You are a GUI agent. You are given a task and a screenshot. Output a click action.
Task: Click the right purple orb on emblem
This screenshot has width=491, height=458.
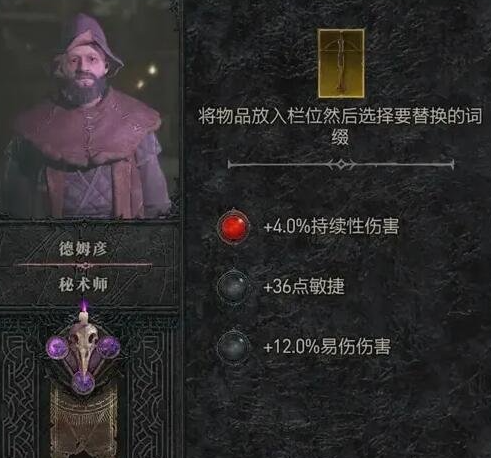click(108, 347)
